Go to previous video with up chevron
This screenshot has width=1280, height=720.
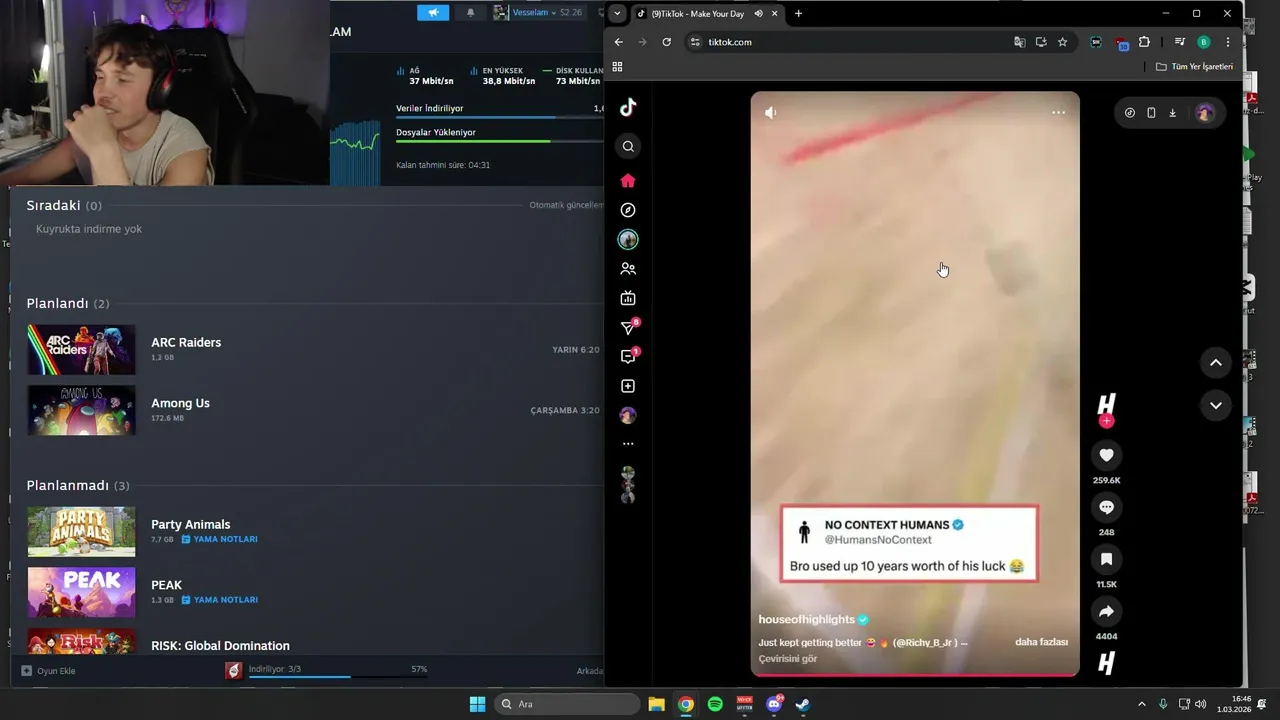[1216, 363]
